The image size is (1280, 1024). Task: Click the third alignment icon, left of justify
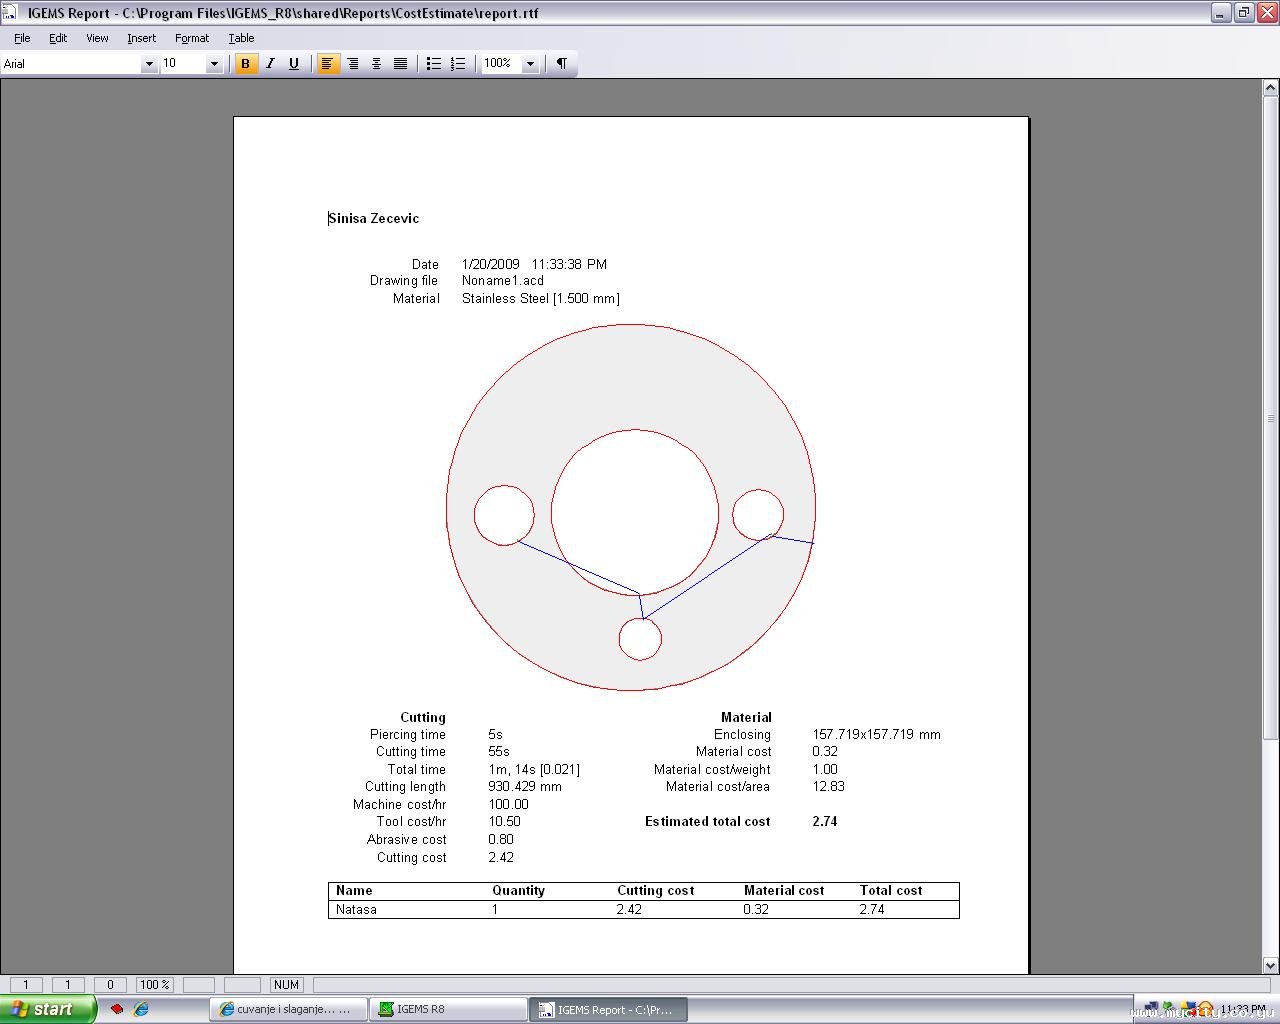[x=376, y=64]
